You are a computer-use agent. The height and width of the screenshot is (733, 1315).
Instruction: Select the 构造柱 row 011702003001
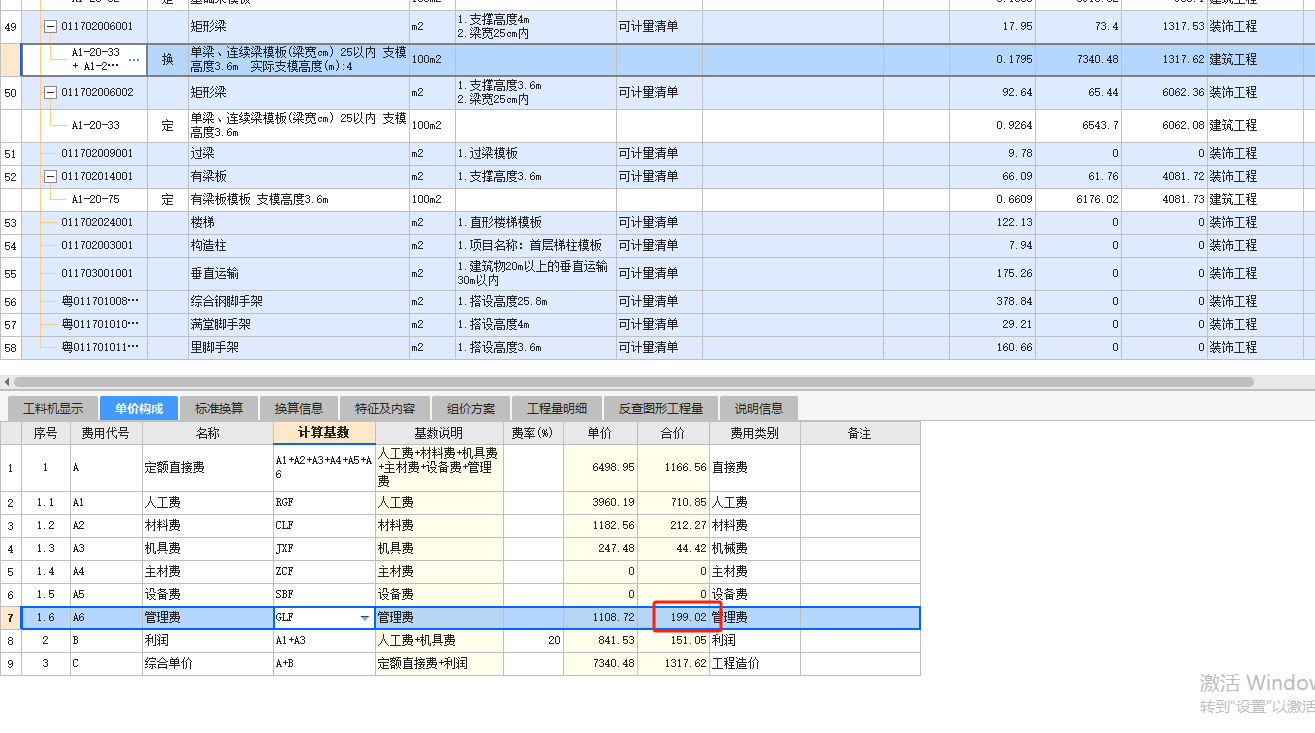coord(657,246)
